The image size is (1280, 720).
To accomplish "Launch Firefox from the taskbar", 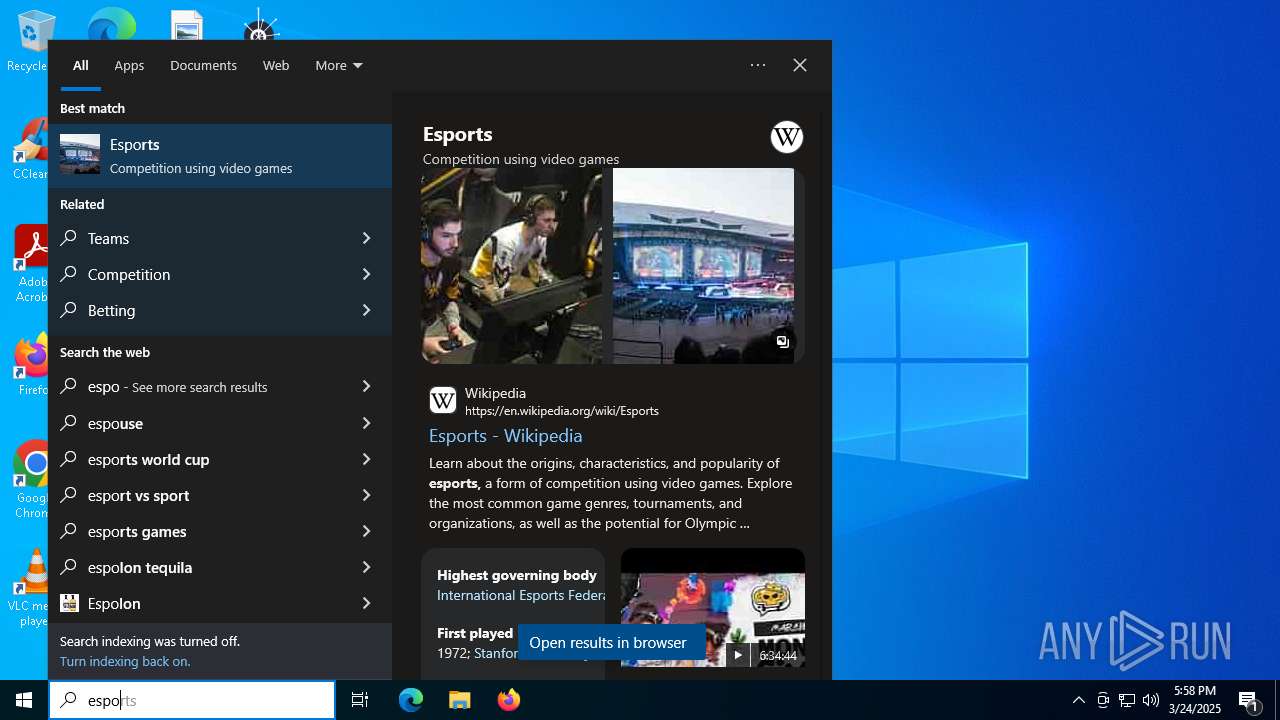I will pos(509,700).
